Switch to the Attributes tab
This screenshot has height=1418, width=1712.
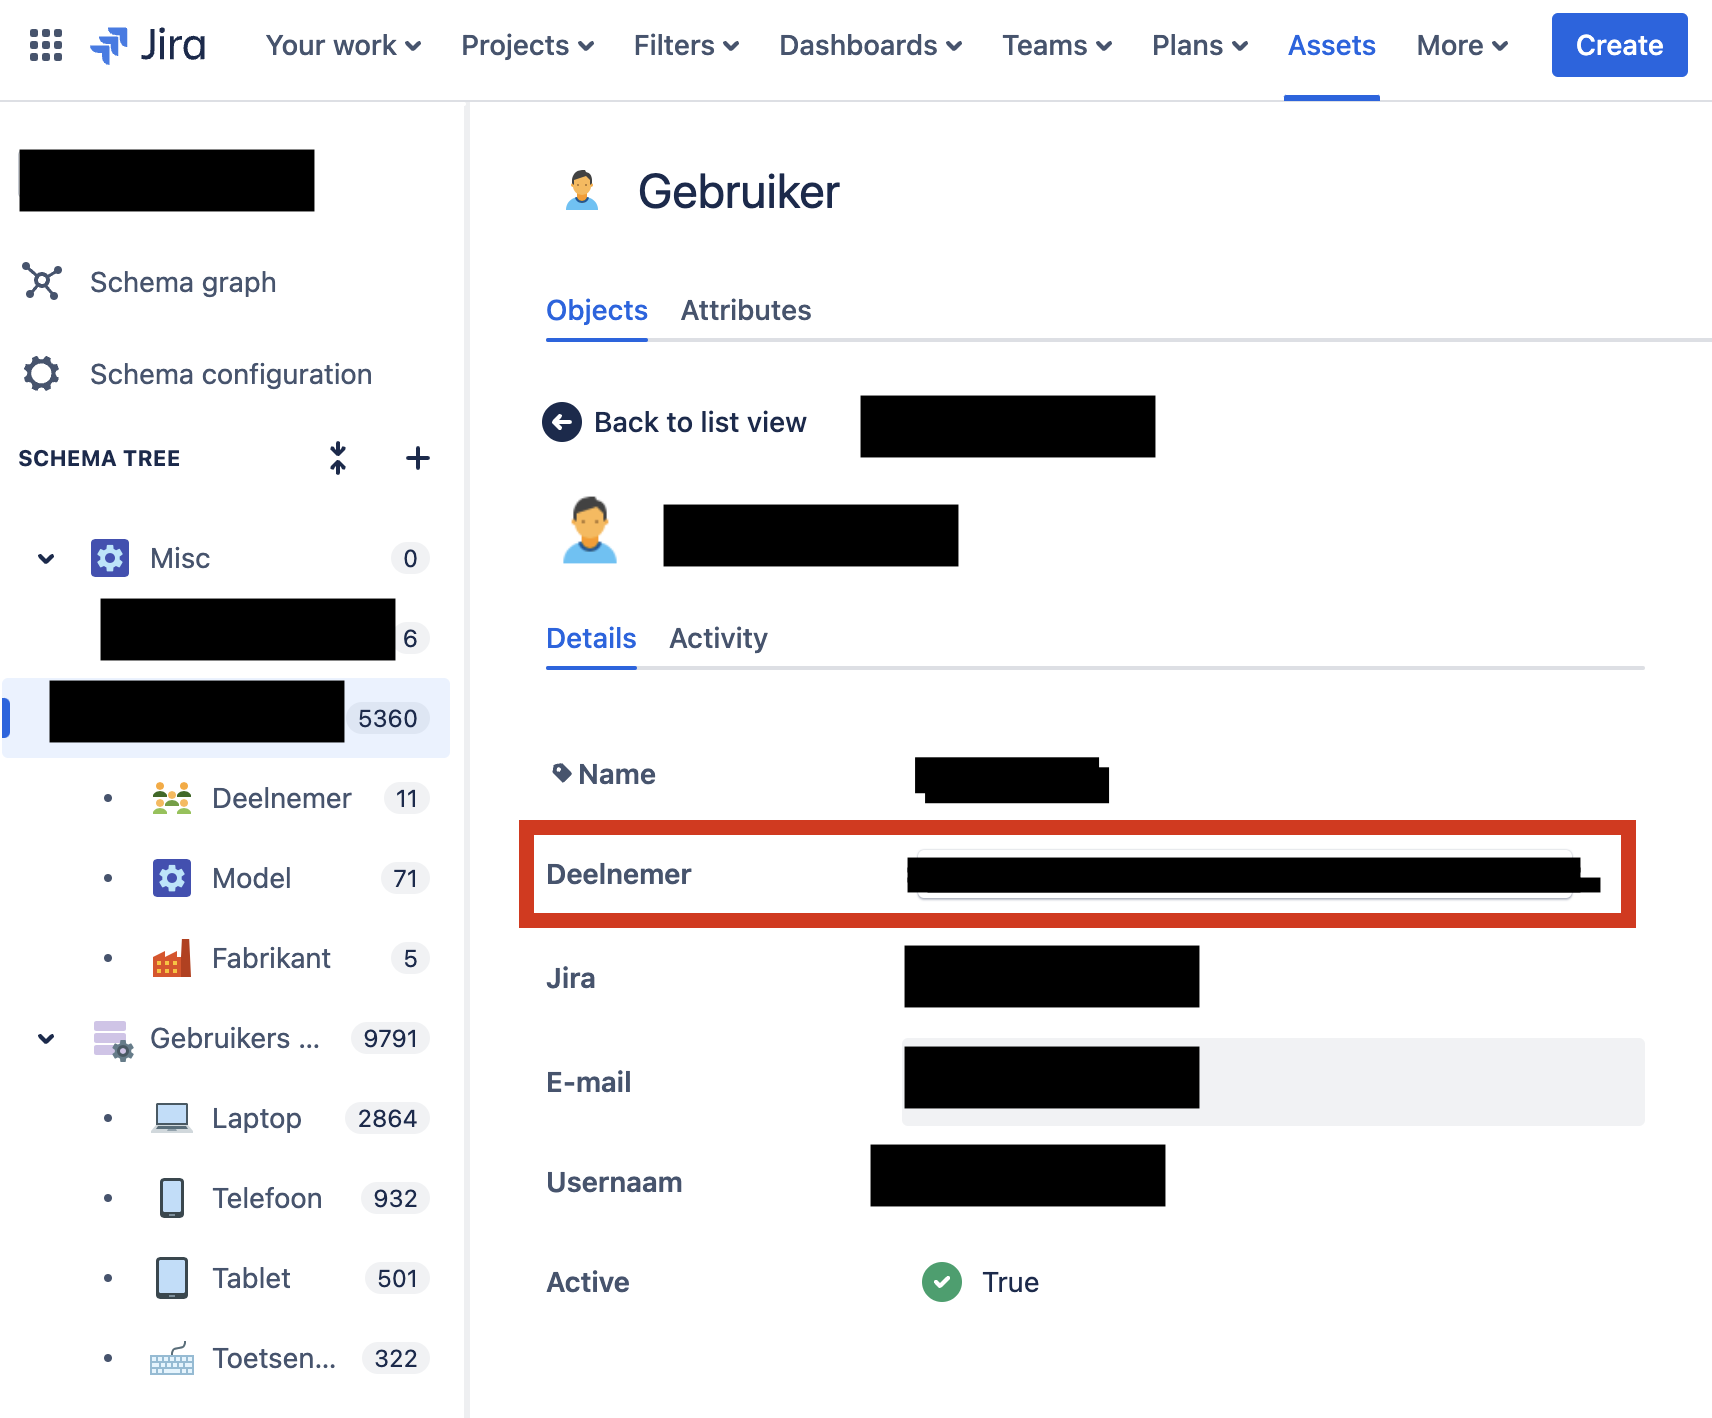click(746, 310)
